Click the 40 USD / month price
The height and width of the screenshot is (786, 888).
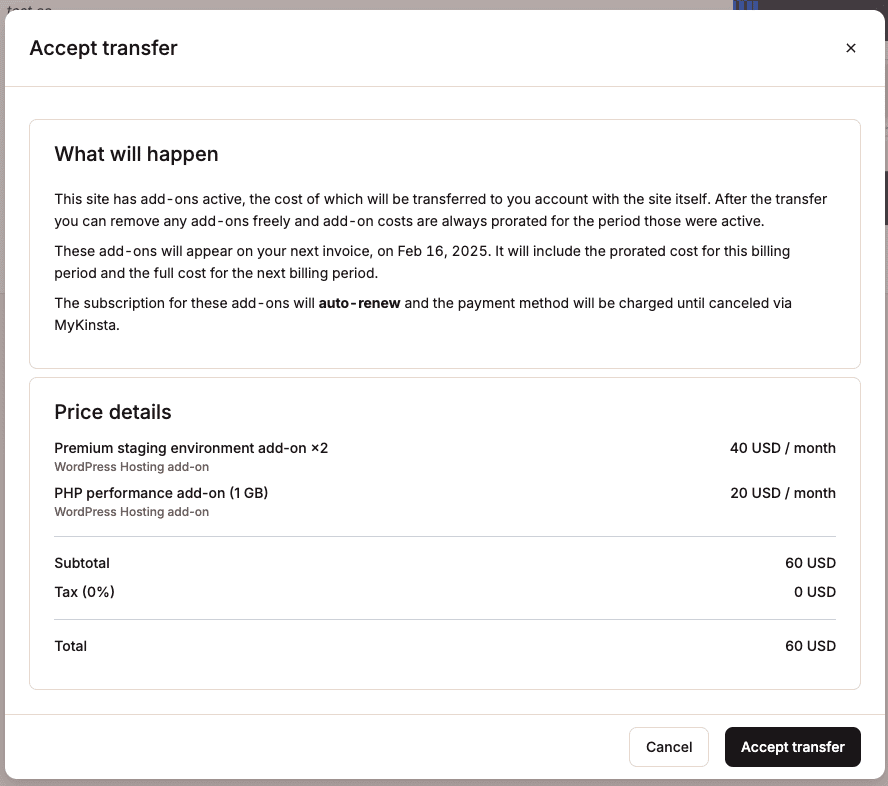(x=783, y=448)
